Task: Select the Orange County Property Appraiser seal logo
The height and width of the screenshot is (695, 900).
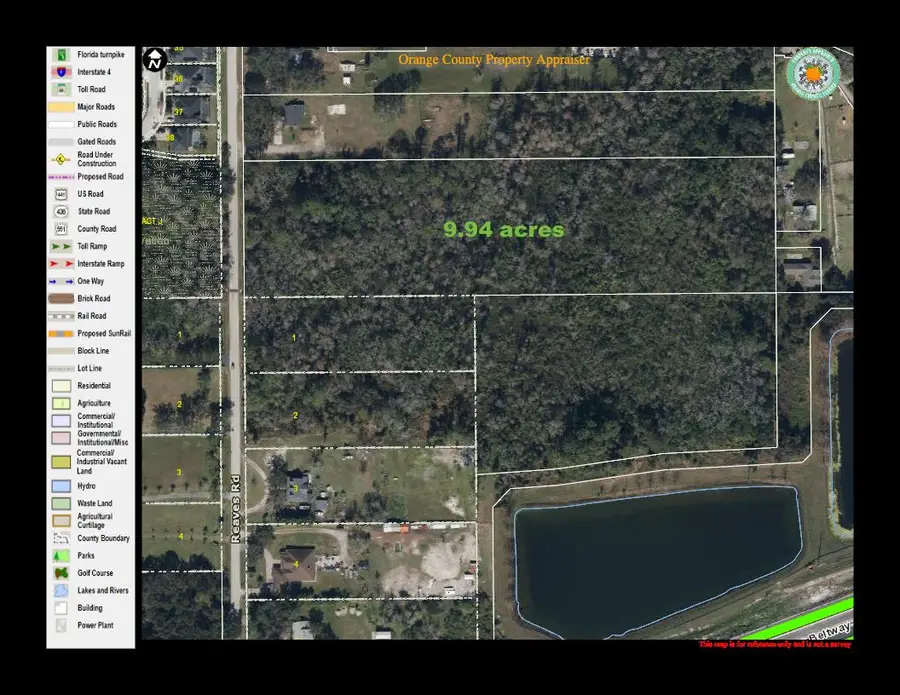Action: coord(813,71)
